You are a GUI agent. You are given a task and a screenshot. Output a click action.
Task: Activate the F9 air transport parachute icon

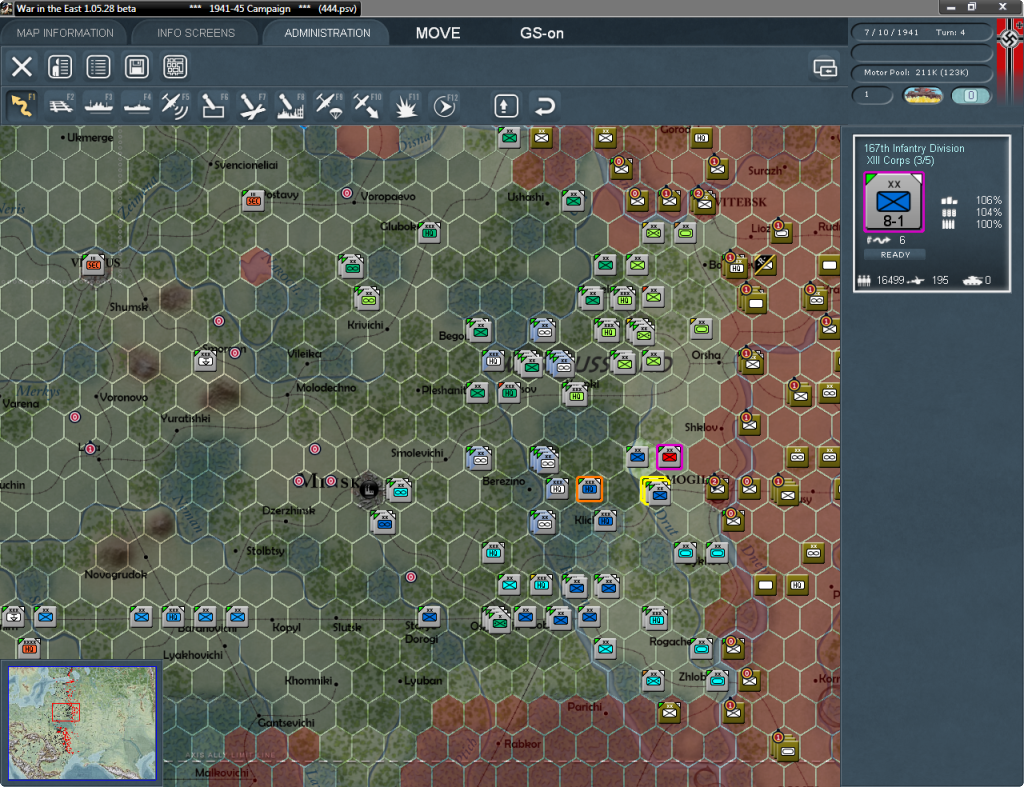coord(328,105)
